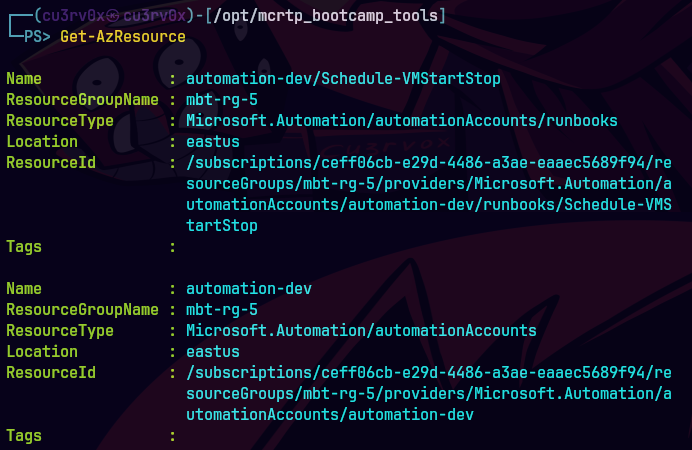Click second record's mbt-rg-5 resource group value
The width and height of the screenshot is (692, 450).
click(222, 310)
